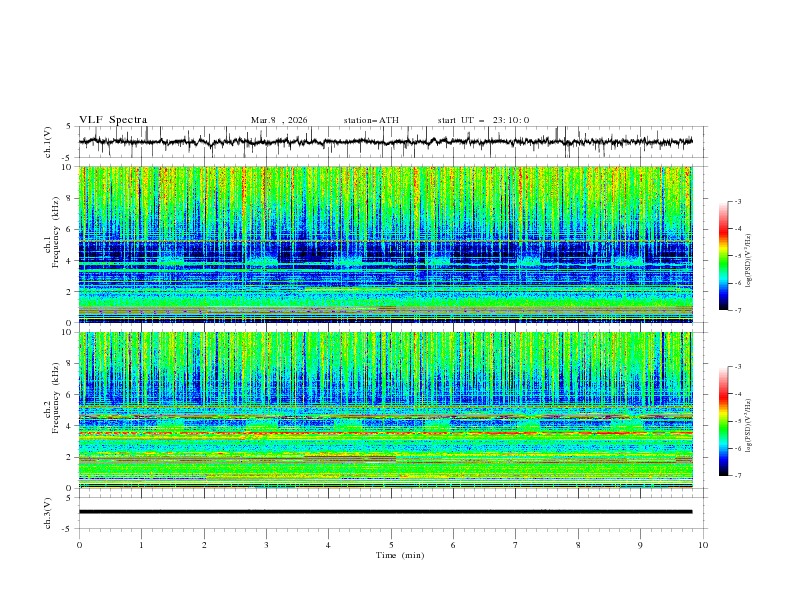Click the "8" kHz tick on ch.1 frequency axis

[x=70, y=198]
